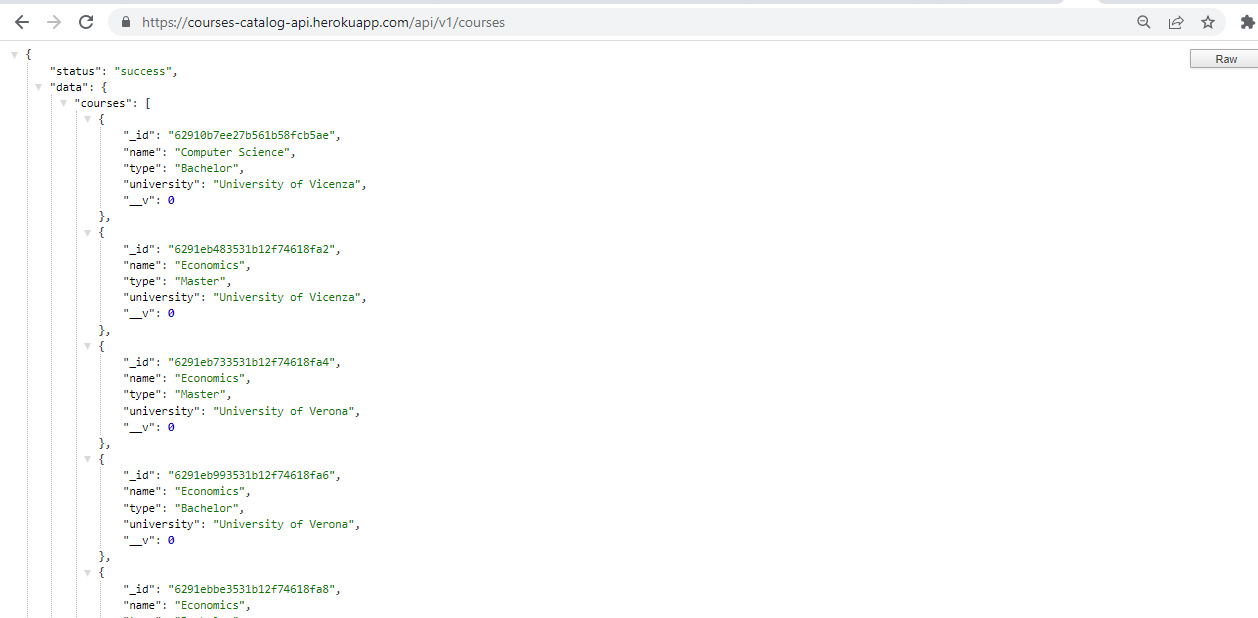Screen dimensions: 1258x618
Task: Collapse the "courses" array
Action: tap(64, 103)
